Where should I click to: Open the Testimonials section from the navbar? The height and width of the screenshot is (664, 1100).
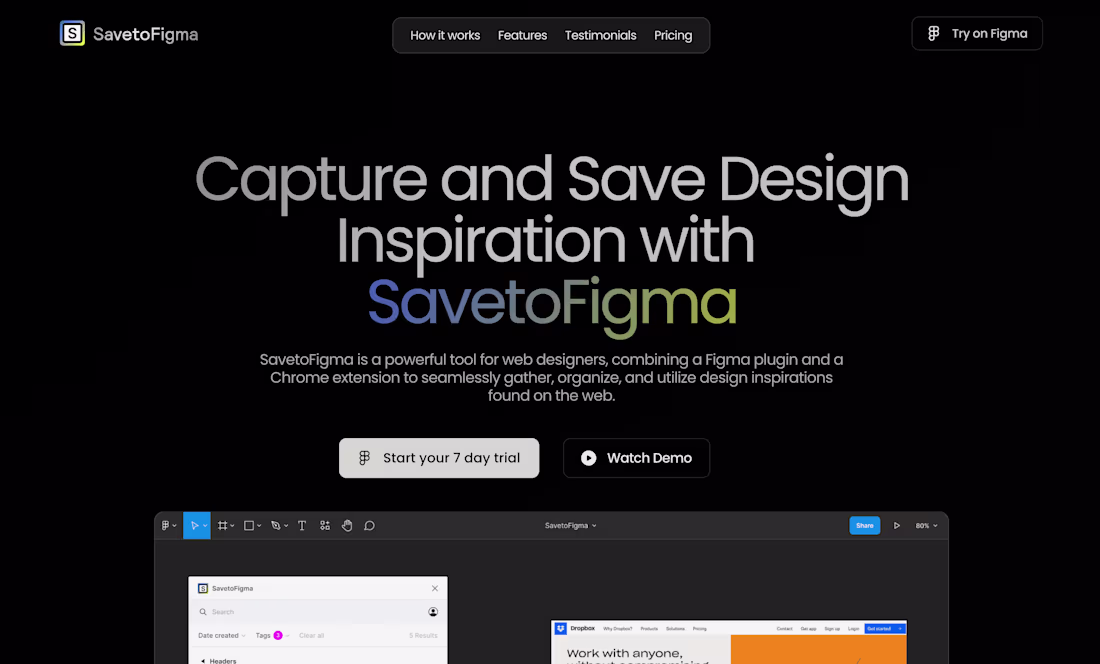pyautogui.click(x=600, y=35)
